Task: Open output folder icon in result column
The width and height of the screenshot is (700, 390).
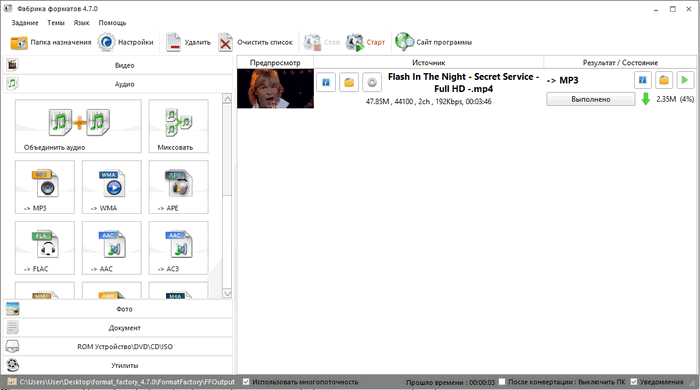Action: coord(664,81)
